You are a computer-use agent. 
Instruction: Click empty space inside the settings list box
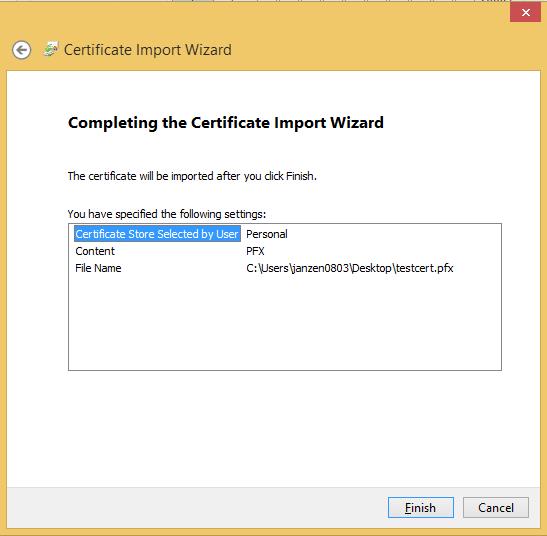tap(285, 323)
